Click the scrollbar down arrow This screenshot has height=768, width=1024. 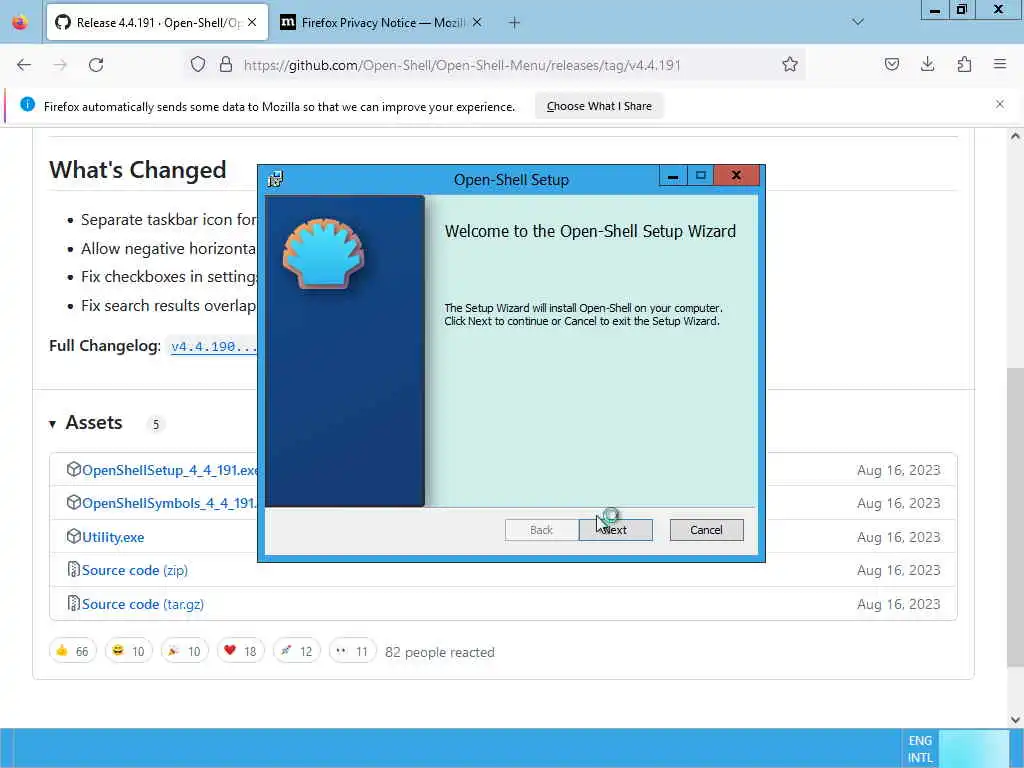[1014, 720]
